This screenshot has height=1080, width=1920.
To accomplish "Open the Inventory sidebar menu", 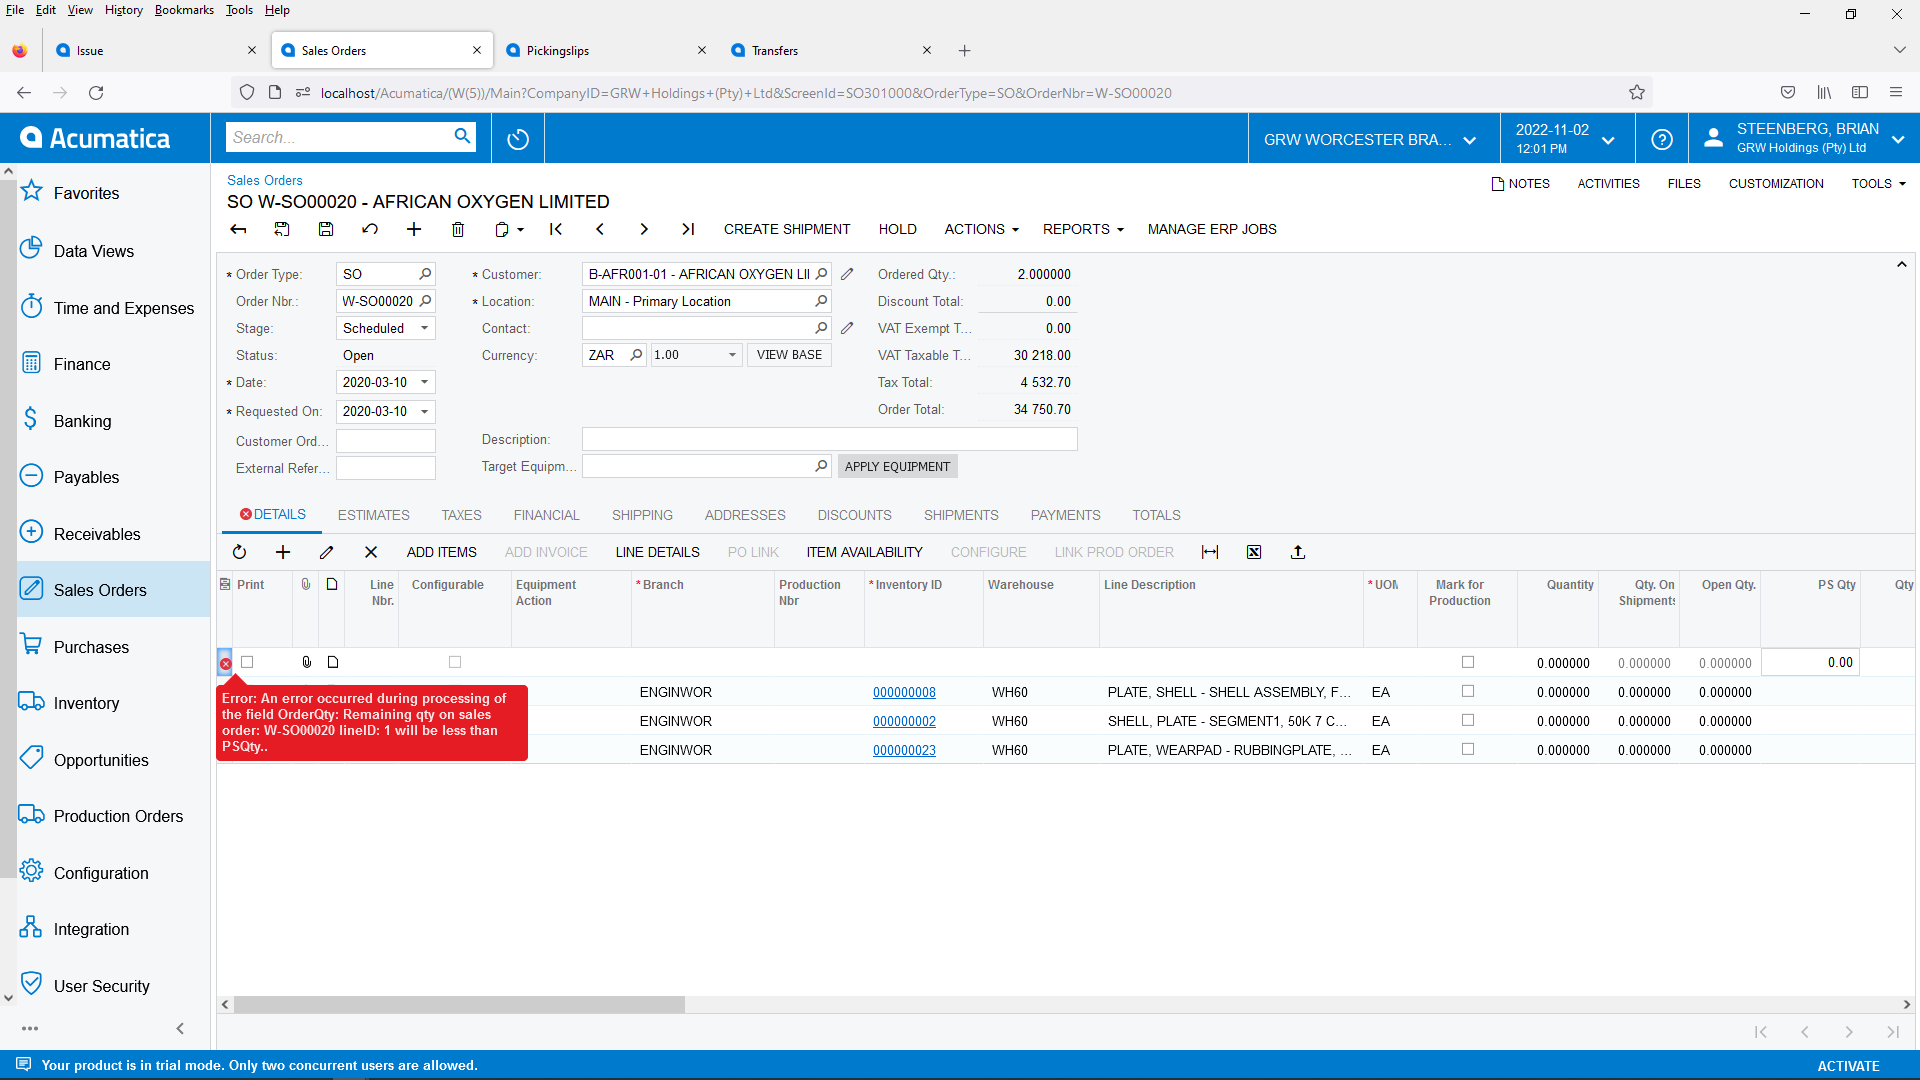I will pos(86,703).
